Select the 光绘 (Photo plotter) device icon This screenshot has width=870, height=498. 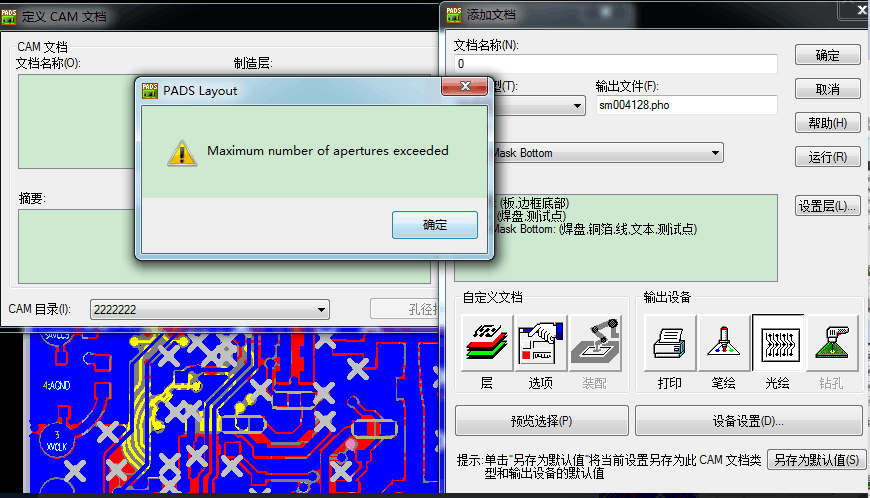(x=778, y=342)
